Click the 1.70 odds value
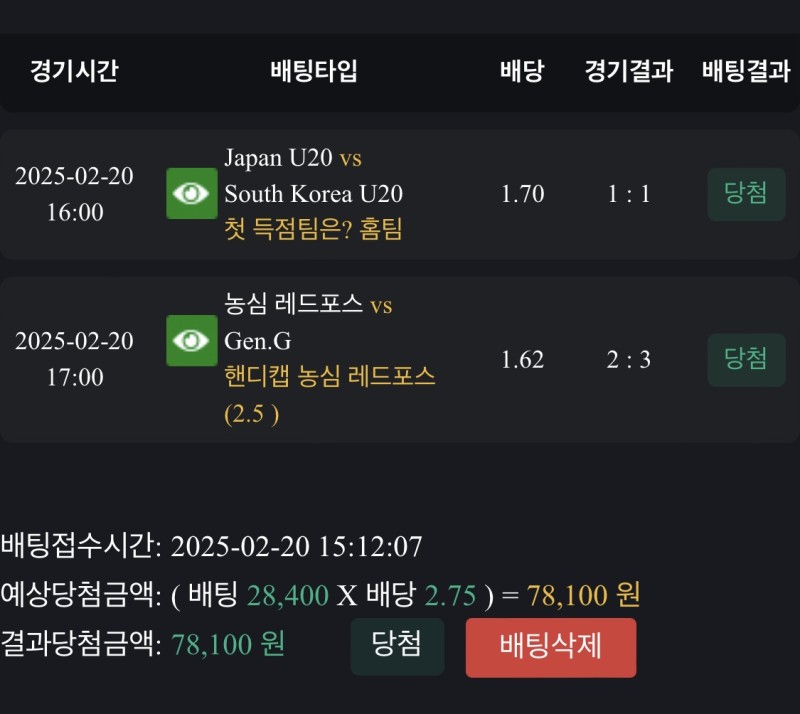 (522, 194)
